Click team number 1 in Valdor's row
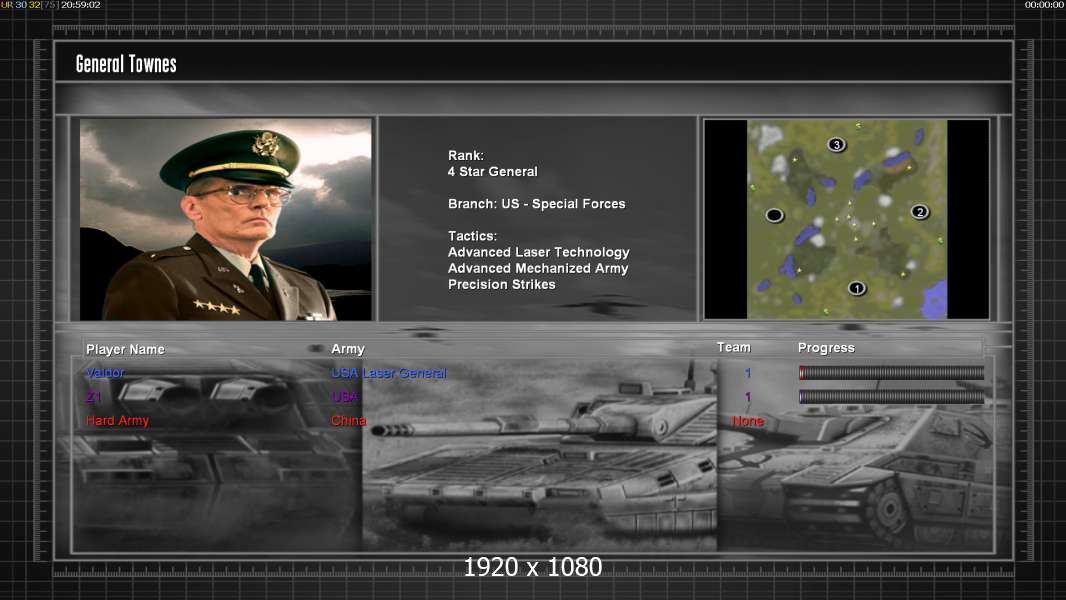1066x600 pixels. coord(748,373)
